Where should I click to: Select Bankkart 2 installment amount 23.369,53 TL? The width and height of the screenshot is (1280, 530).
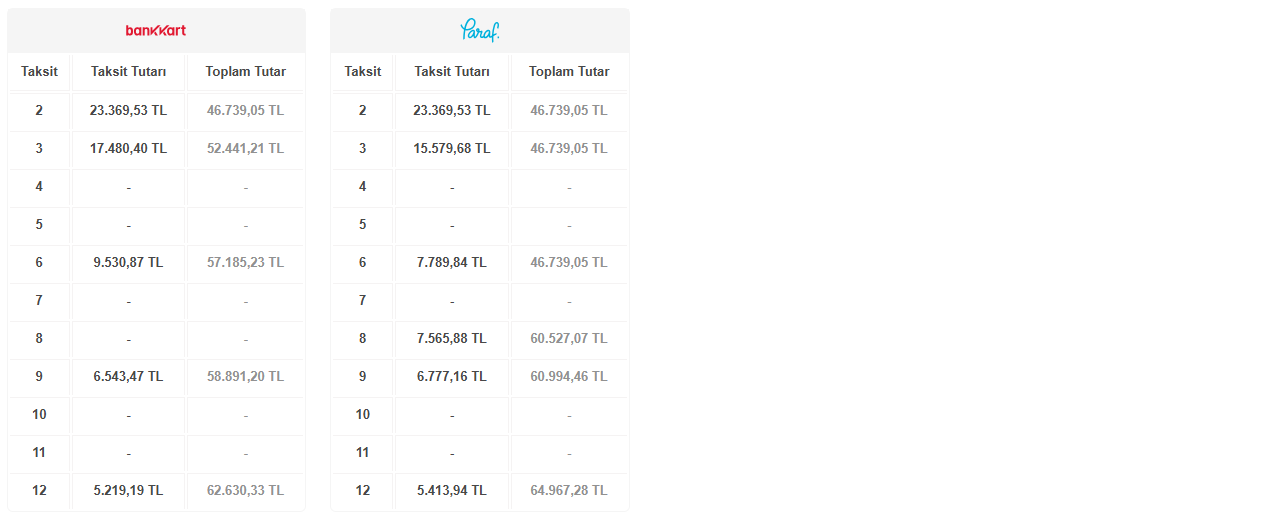128,110
